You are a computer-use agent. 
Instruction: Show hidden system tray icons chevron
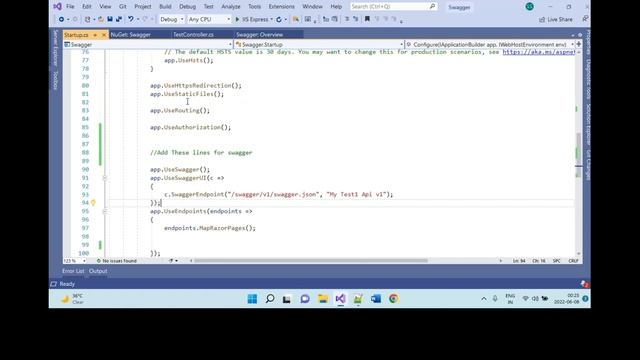484,299
